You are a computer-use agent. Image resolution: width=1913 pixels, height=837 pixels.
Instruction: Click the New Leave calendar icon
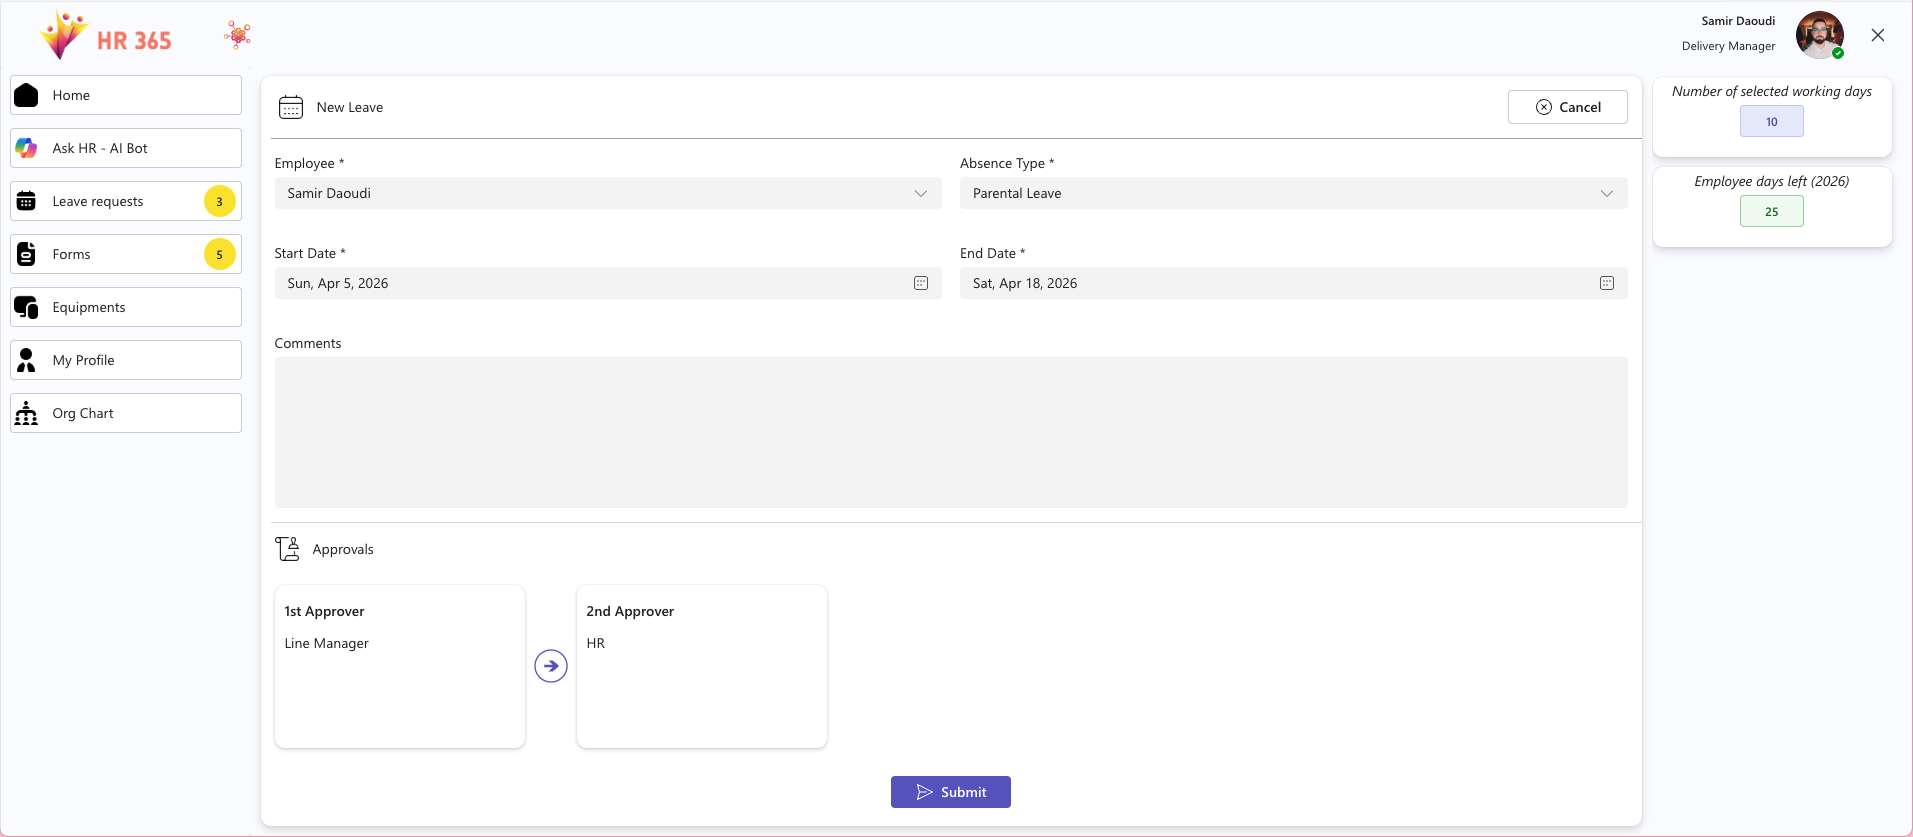pos(291,107)
